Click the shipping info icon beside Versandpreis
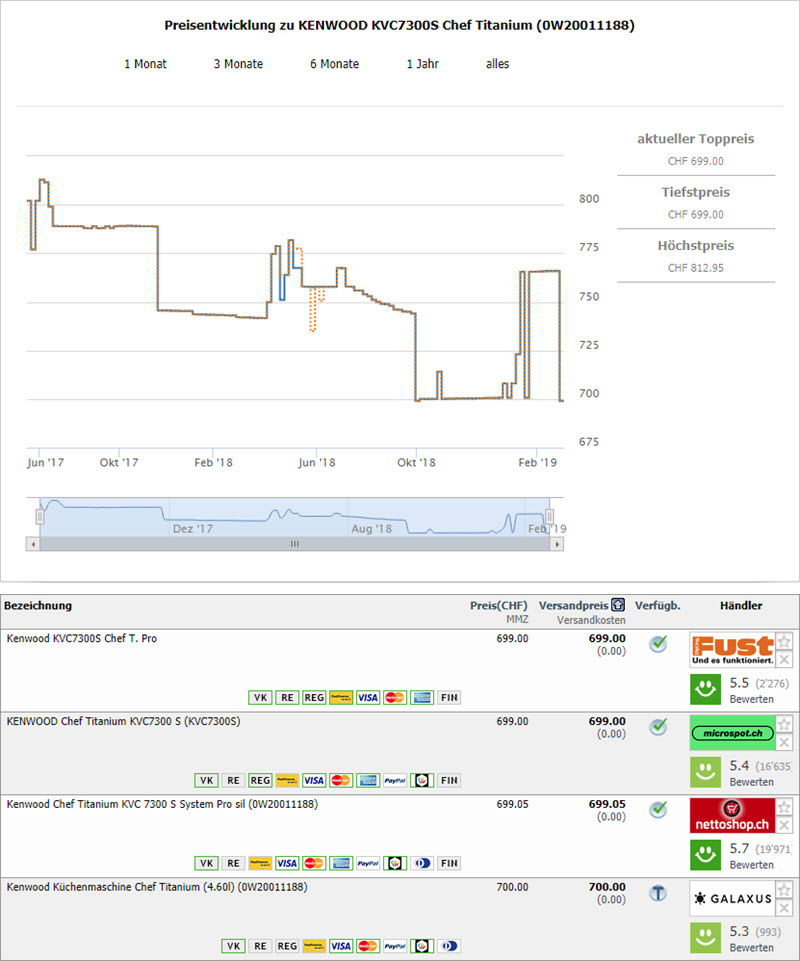Viewport: 800px width, 961px height. click(x=618, y=606)
